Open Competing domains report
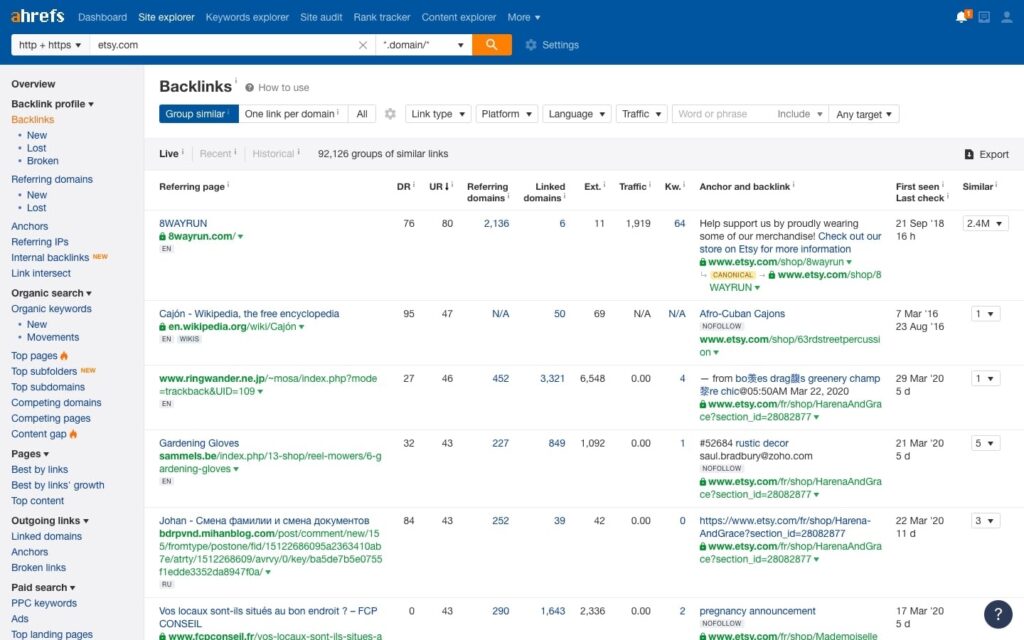 56,402
